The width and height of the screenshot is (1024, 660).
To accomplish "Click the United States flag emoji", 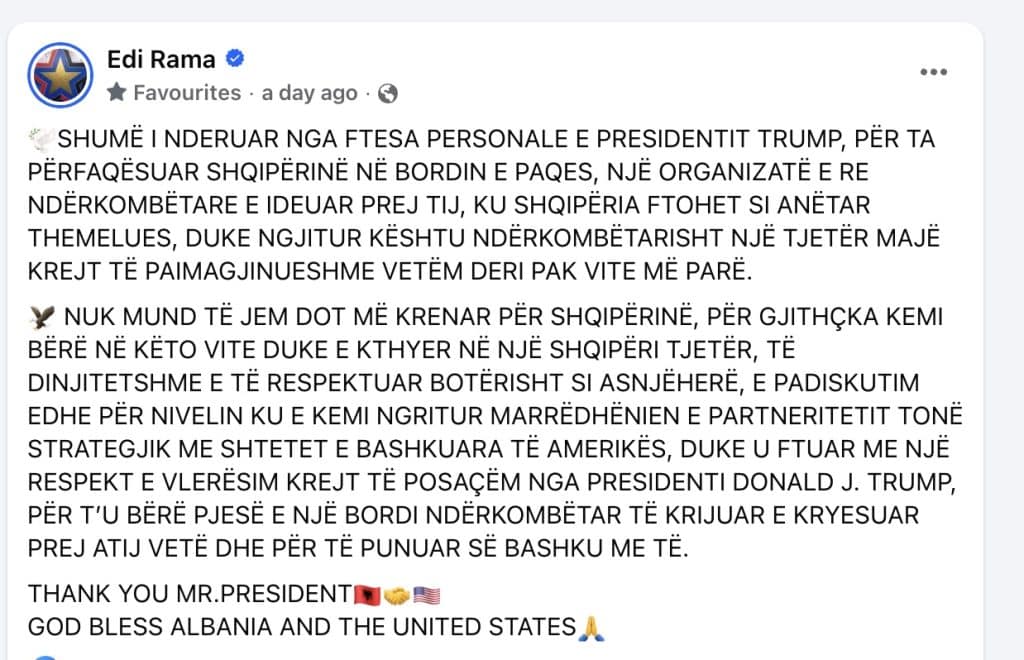I will click(427, 595).
